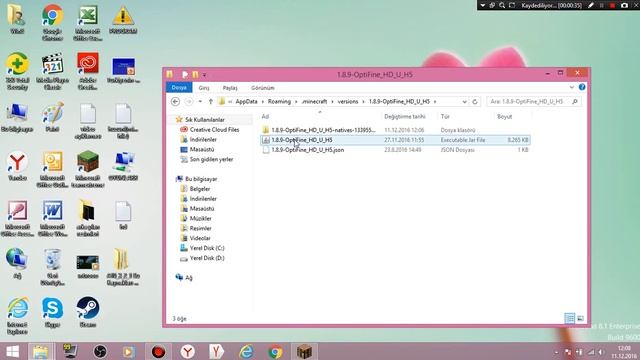640x360 pixels.
Task: Select the 1.8.9-OptiFine_HD_U_H5 jar file
Action: [x=395, y=140]
